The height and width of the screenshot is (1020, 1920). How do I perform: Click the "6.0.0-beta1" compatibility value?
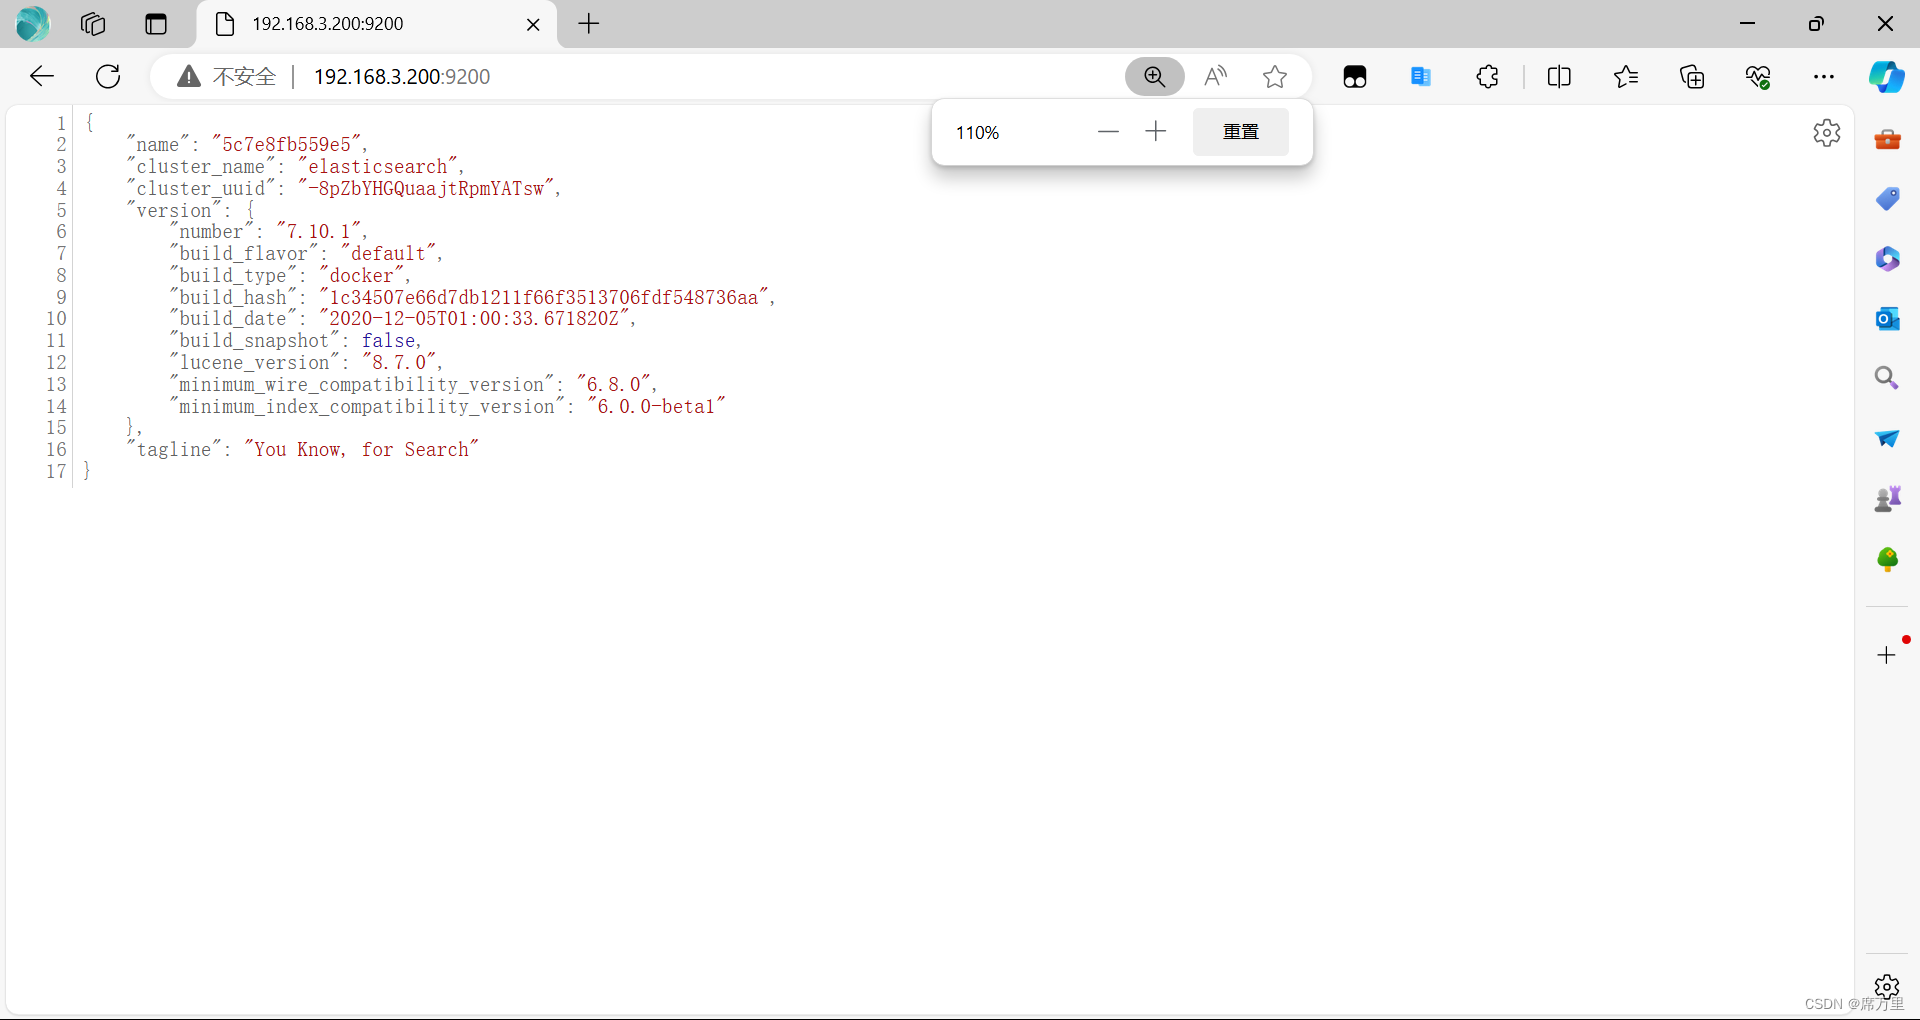pyautogui.click(x=656, y=407)
